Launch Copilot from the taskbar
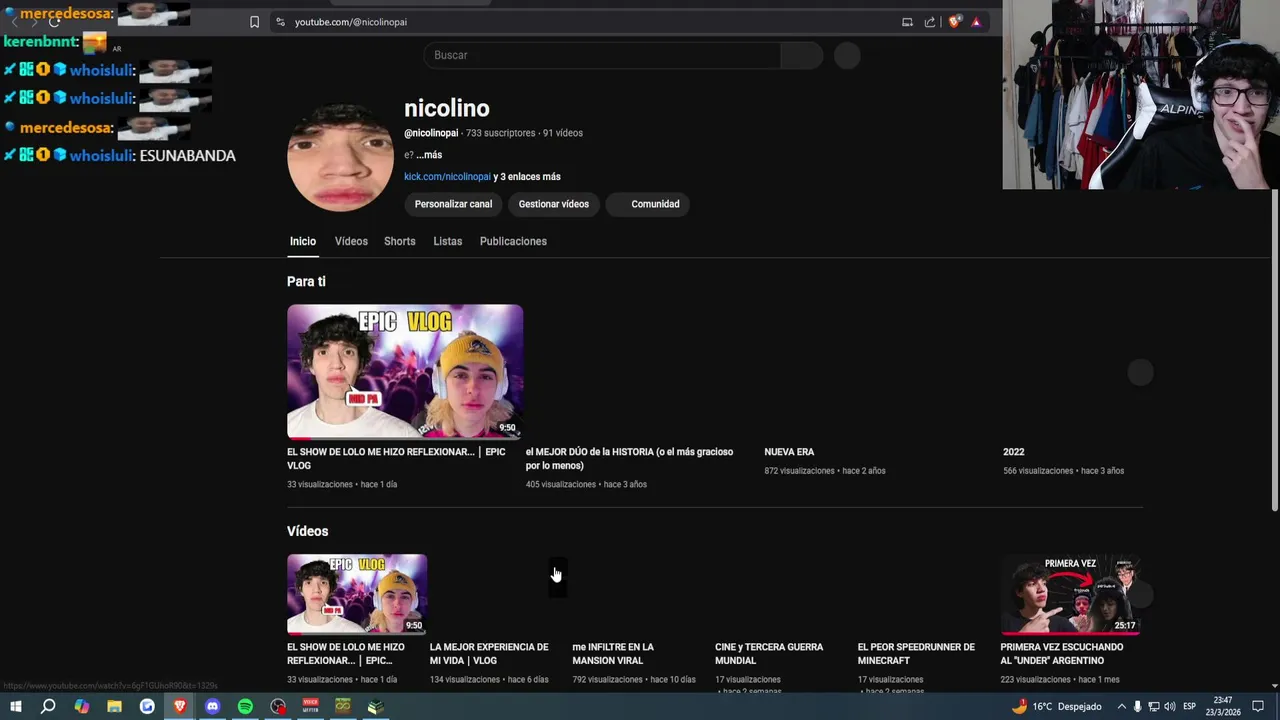 [x=81, y=706]
